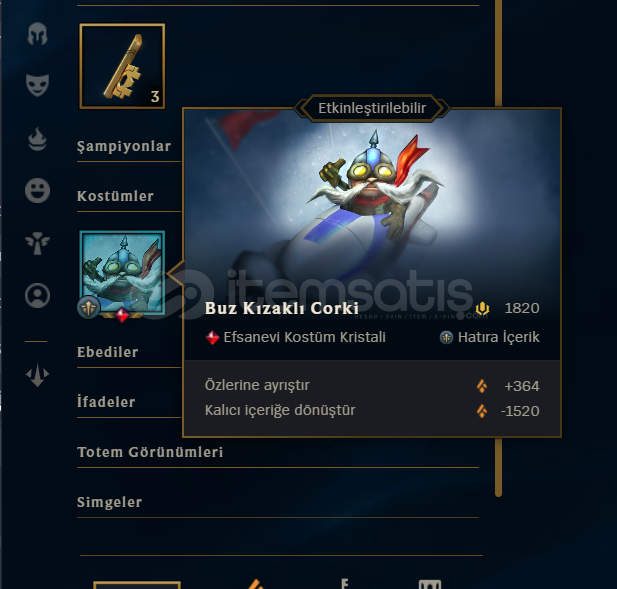This screenshot has width=617, height=589.
Task: Click the legacy badge on Corki thumbnail
Action: 89,307
